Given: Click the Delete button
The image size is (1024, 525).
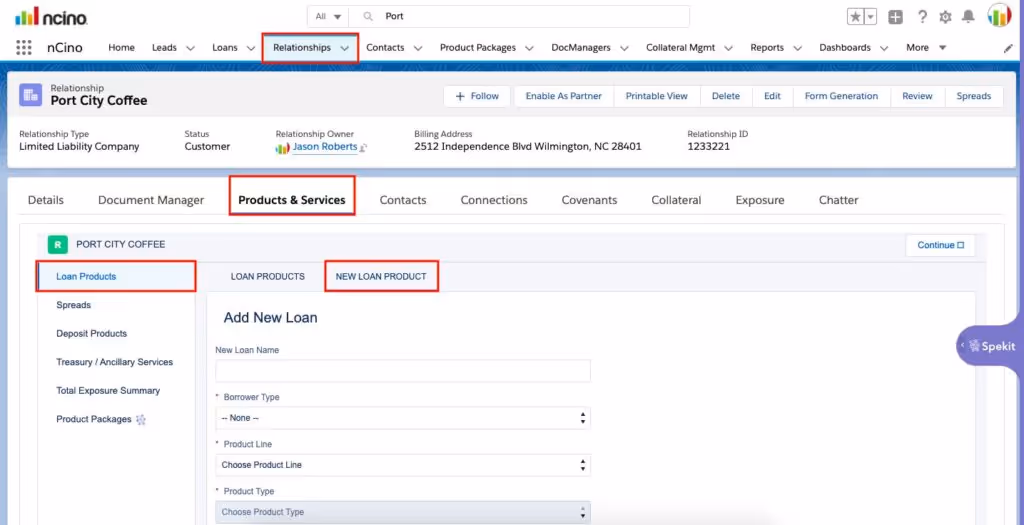Looking at the screenshot, I should tap(726, 96).
